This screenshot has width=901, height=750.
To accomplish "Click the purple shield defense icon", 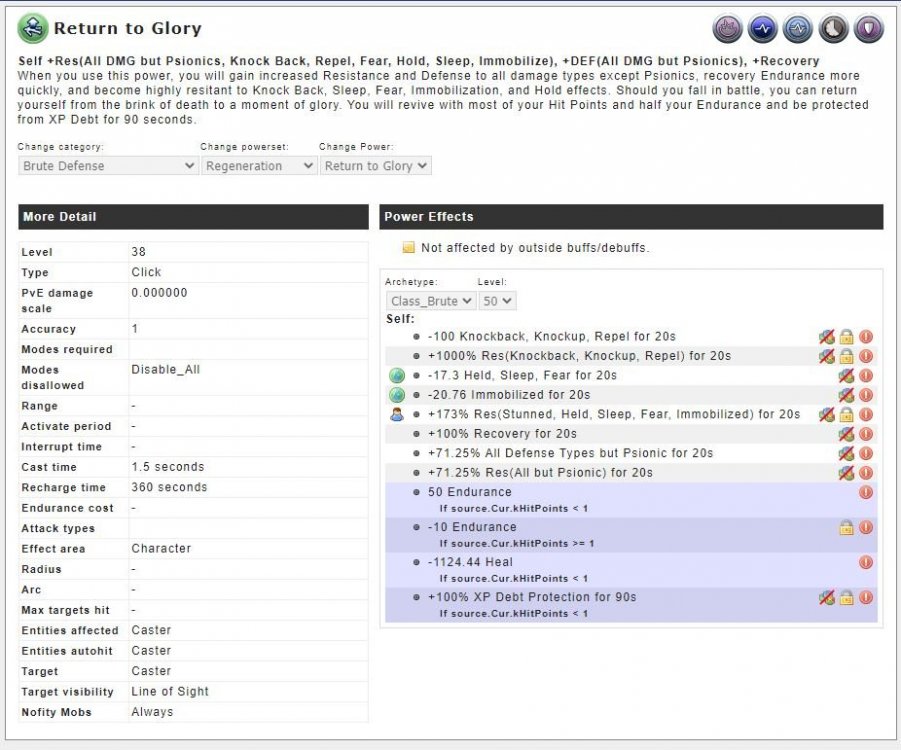I will coord(868,29).
